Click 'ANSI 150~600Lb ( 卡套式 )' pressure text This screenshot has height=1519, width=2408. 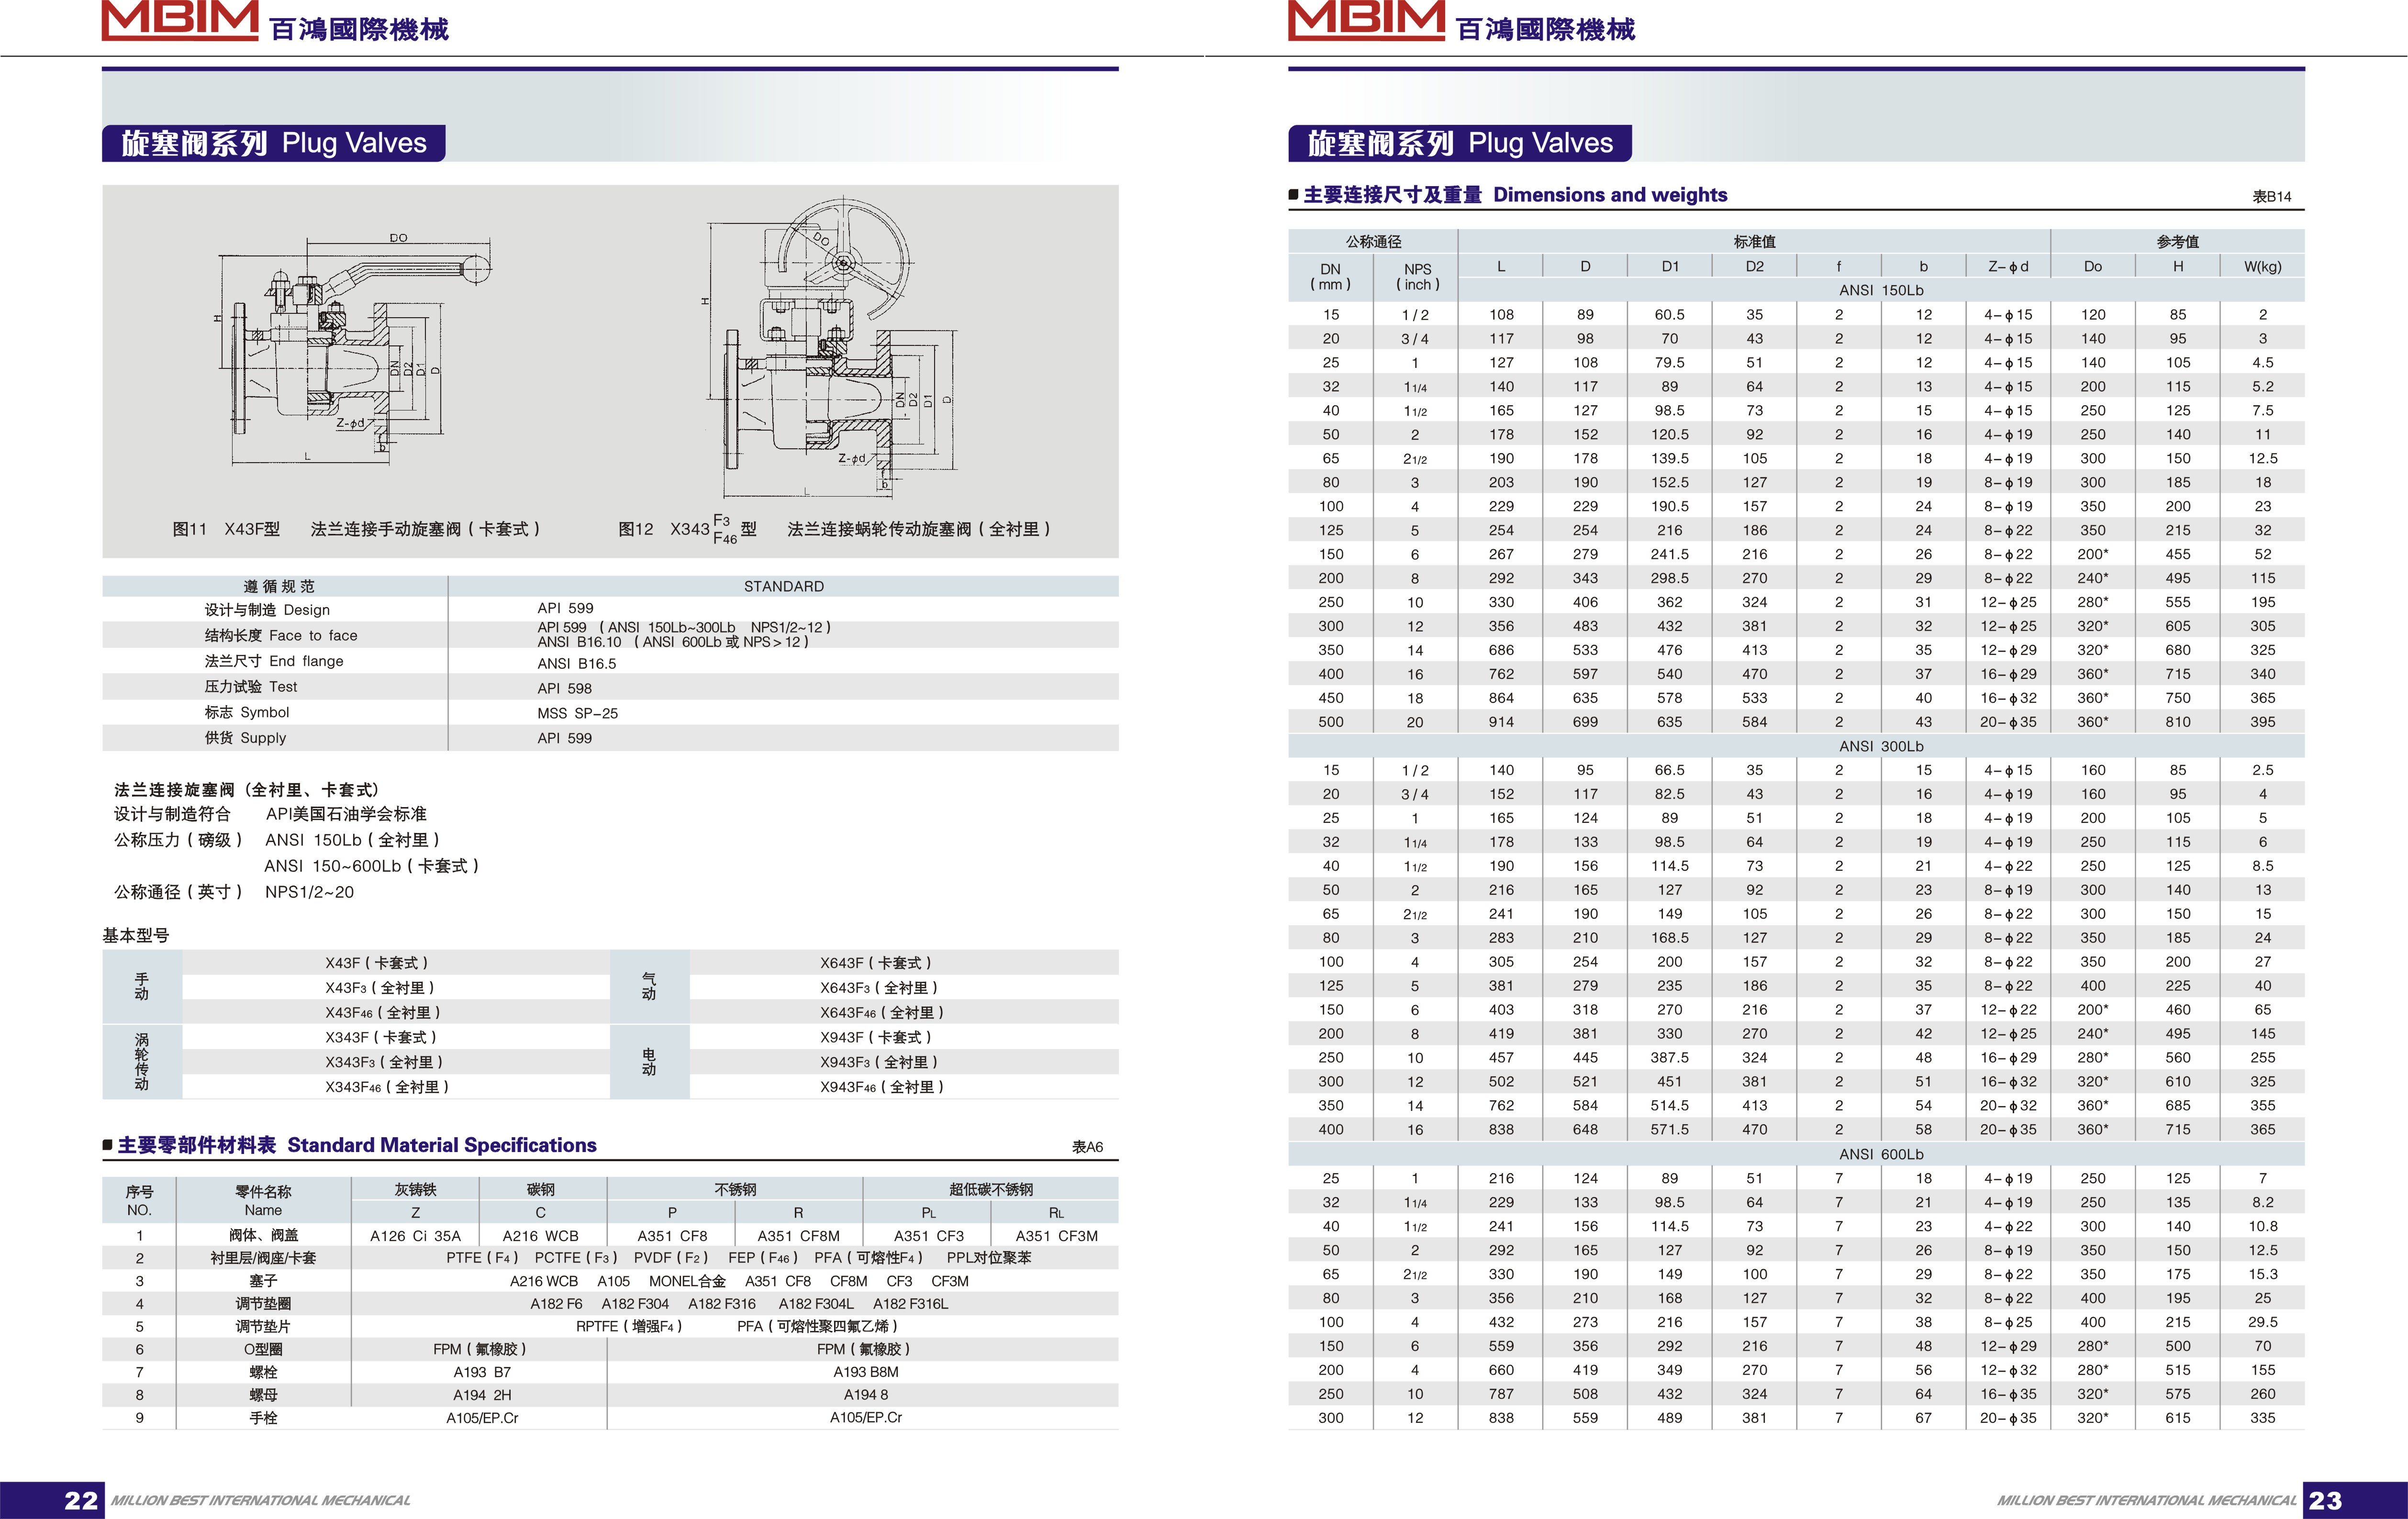pos(372,866)
